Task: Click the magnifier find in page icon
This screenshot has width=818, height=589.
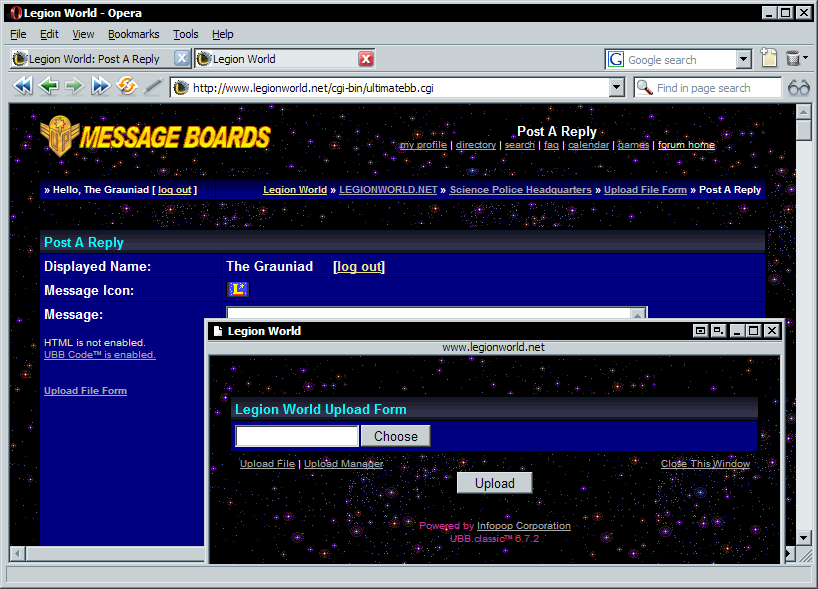Action: (644, 88)
